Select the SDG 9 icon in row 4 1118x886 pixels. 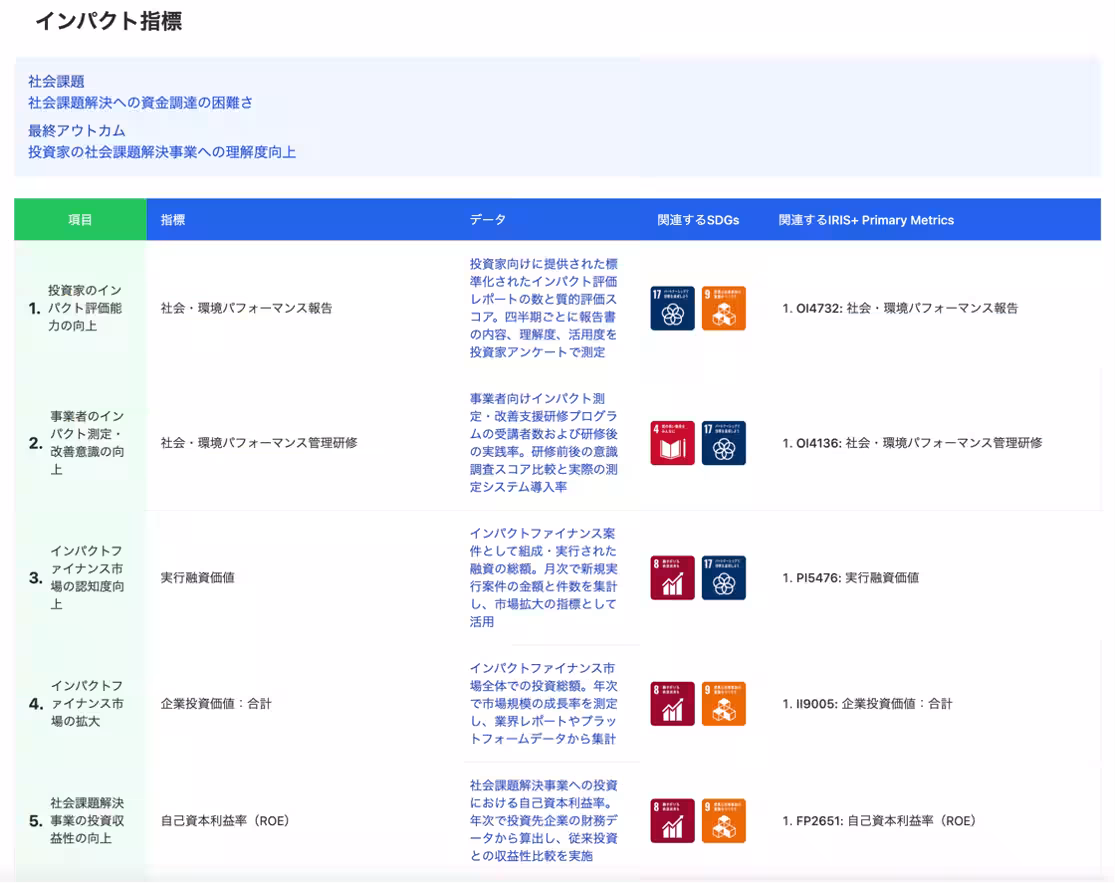724,703
